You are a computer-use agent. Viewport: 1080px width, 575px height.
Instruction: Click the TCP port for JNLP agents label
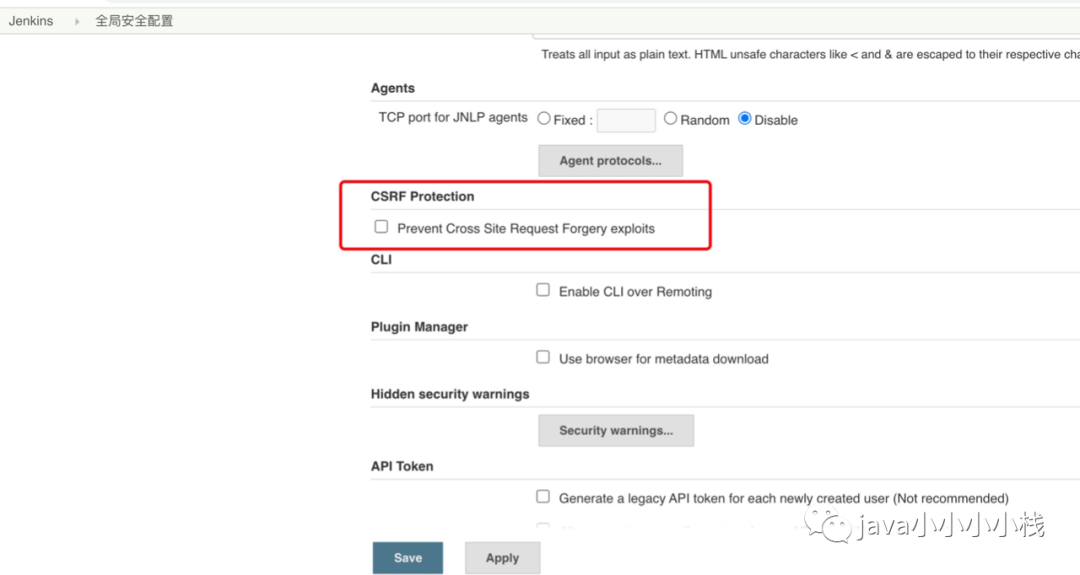(x=453, y=118)
